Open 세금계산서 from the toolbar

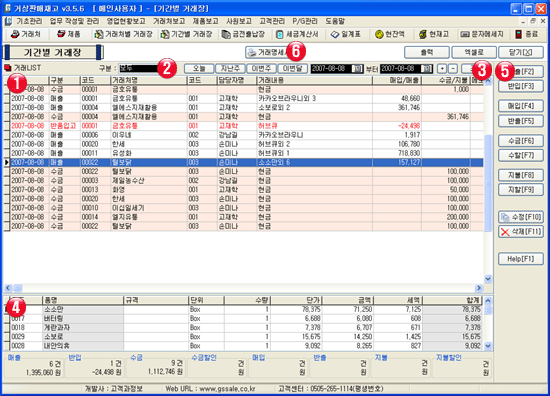[x=297, y=34]
